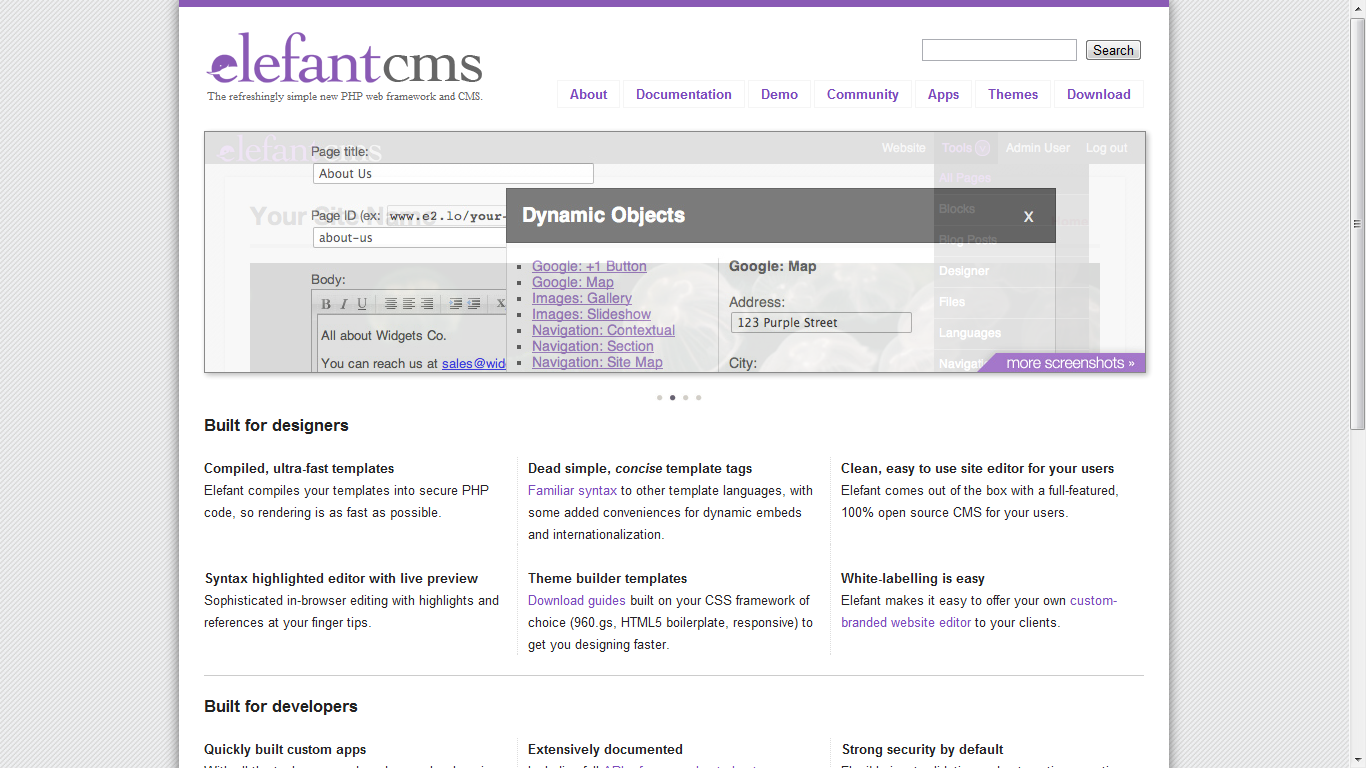Open the Community section
The height and width of the screenshot is (768, 1366).
[863, 94]
